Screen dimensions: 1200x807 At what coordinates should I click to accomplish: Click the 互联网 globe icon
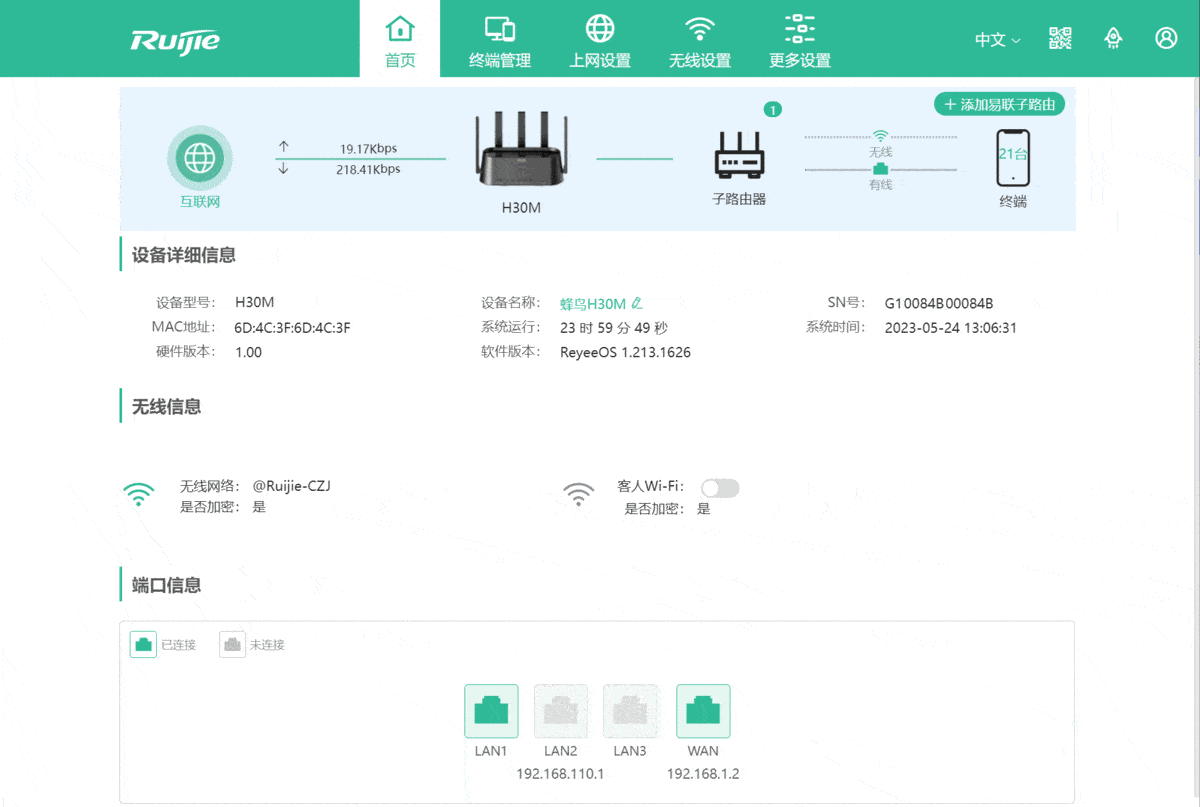200,158
